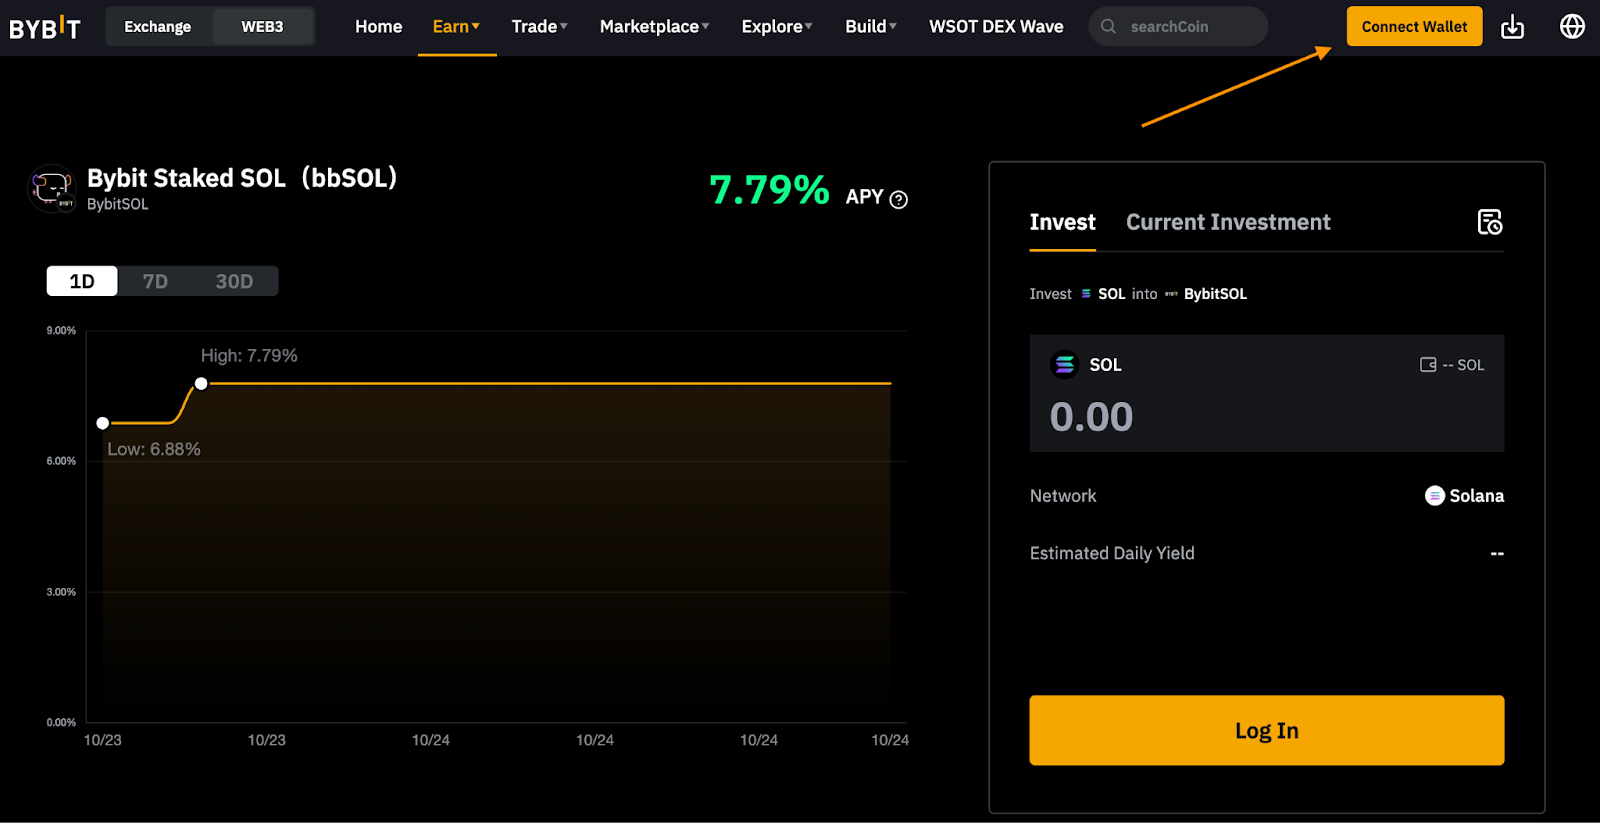
Task: Expand the Explore dropdown menu
Action: point(777,27)
